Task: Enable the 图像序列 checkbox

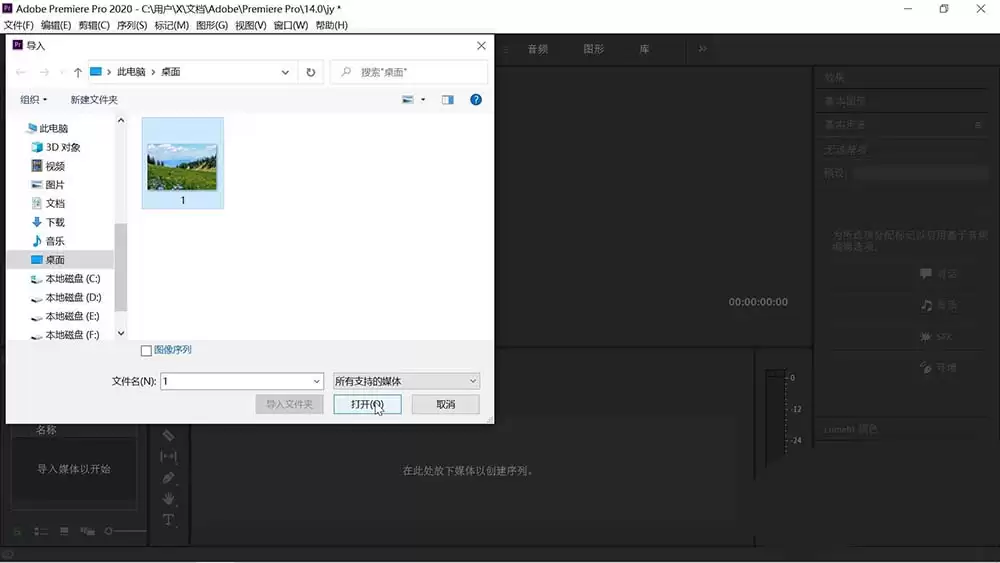Action: [146, 350]
